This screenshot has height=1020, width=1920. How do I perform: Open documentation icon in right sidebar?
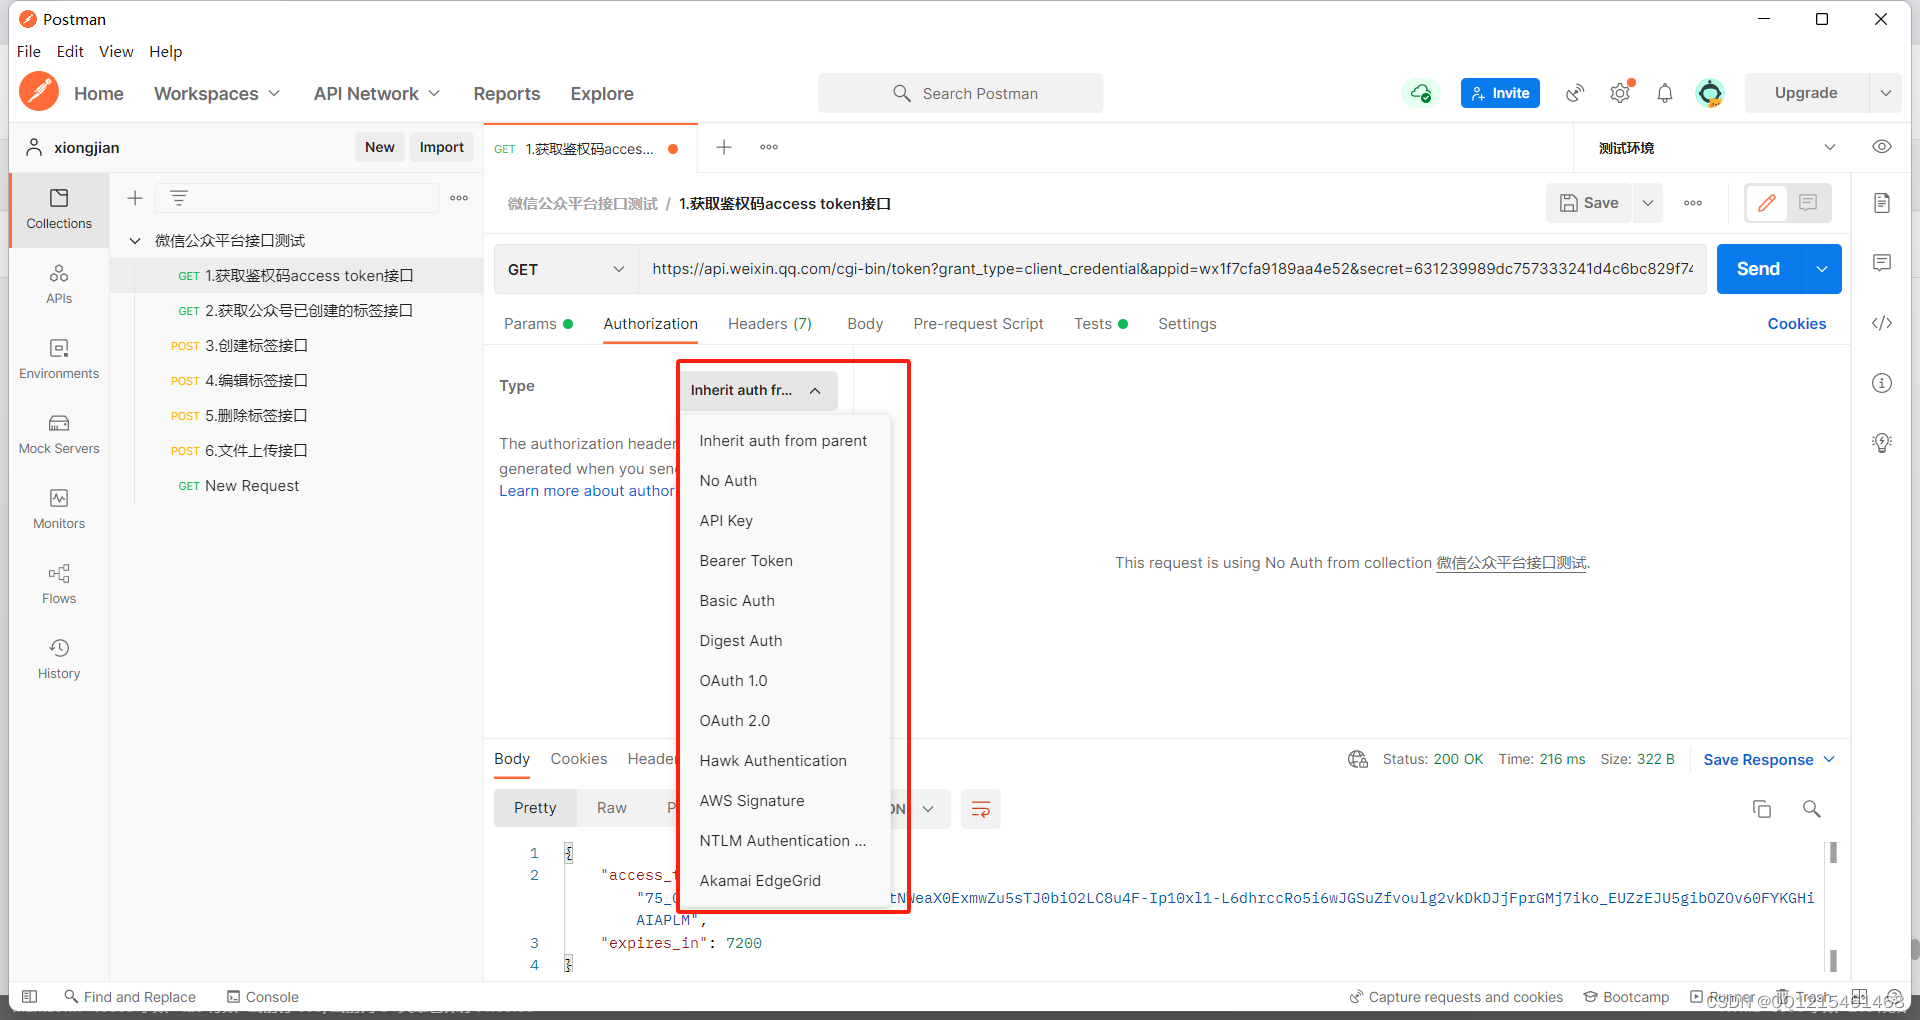coord(1882,203)
